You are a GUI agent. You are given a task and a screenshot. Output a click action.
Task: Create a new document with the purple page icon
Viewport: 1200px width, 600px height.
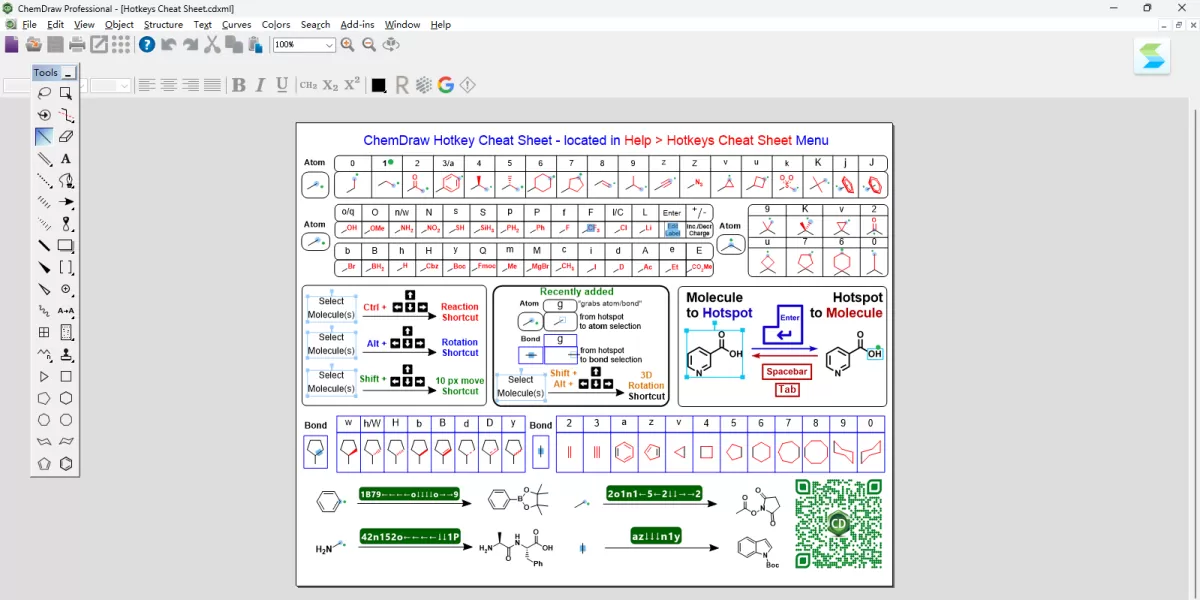pyautogui.click(x=12, y=44)
